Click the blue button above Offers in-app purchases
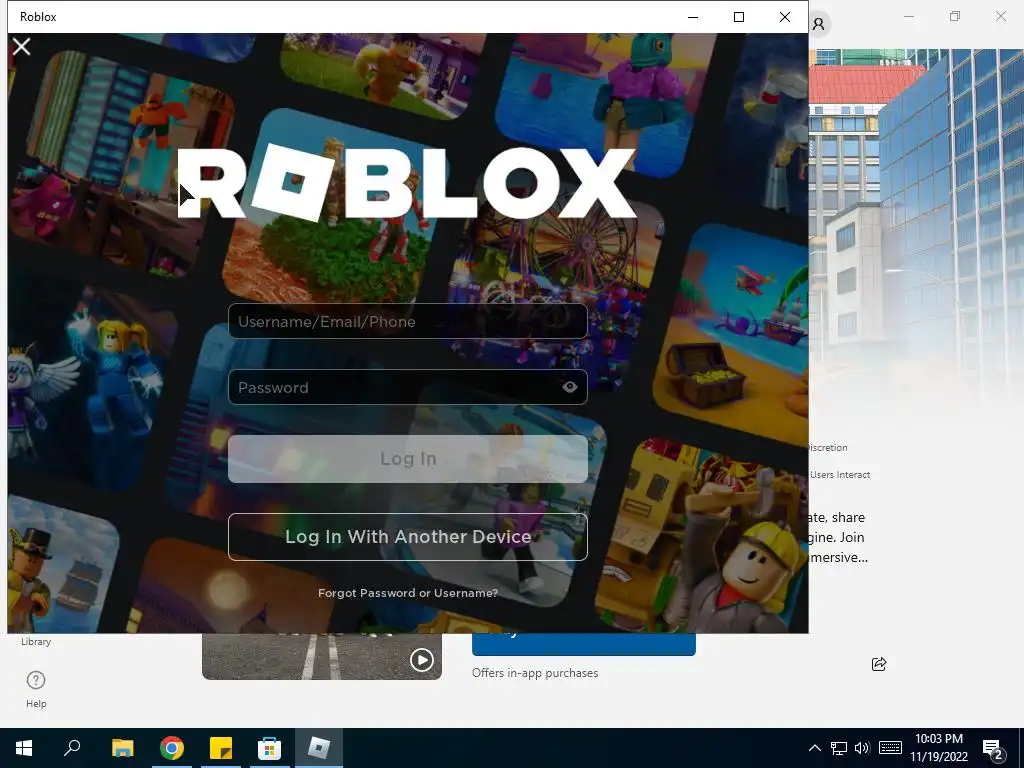Viewport: 1024px width, 768px height. click(x=584, y=644)
